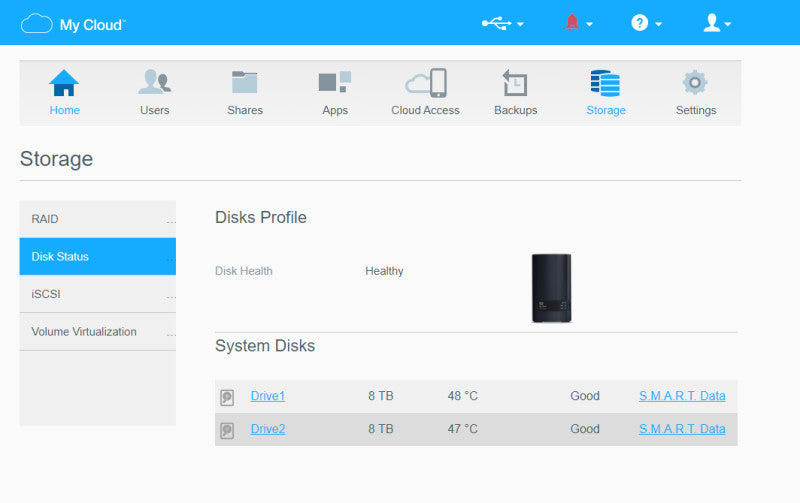Click the 47 °C temperature of Drive2

coord(463,429)
